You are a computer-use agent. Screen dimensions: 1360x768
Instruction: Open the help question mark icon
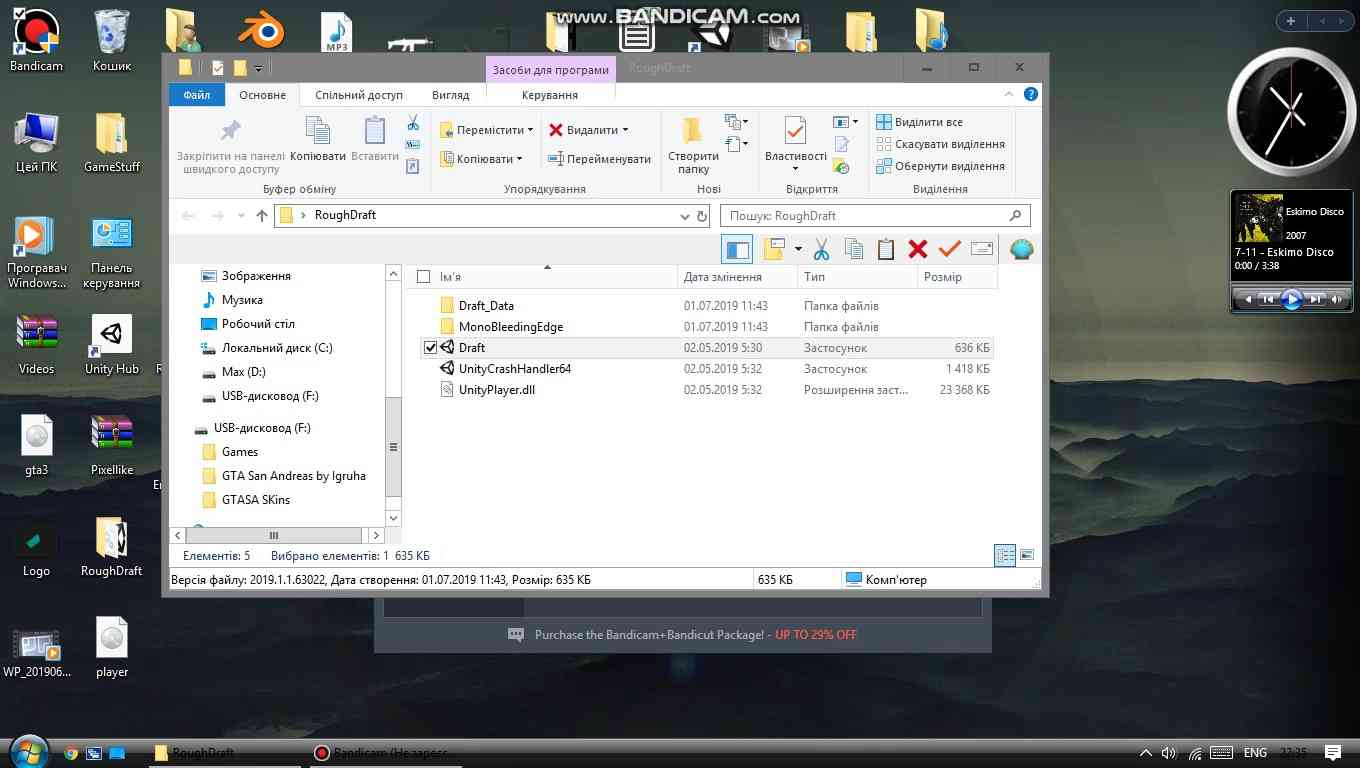coord(1031,95)
